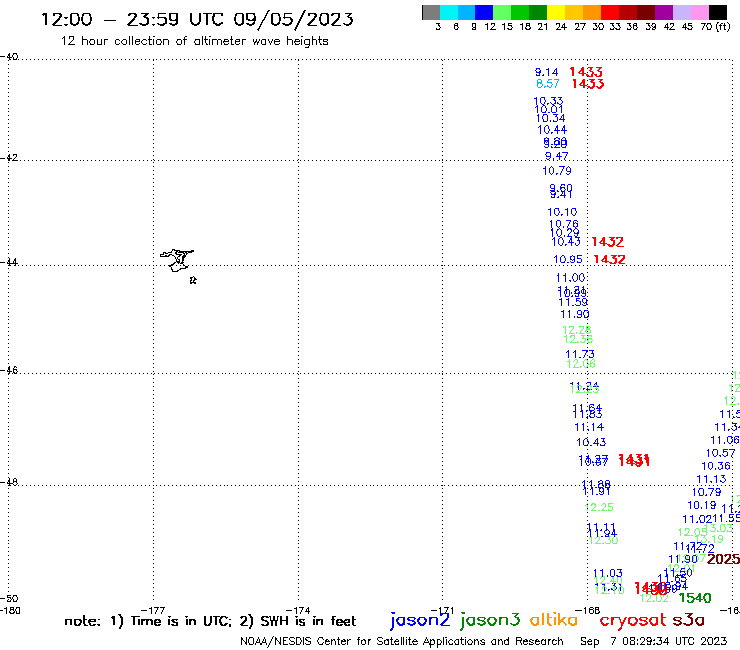Click the latitude axis label '-46'
740x650 pixels.
point(9,370)
